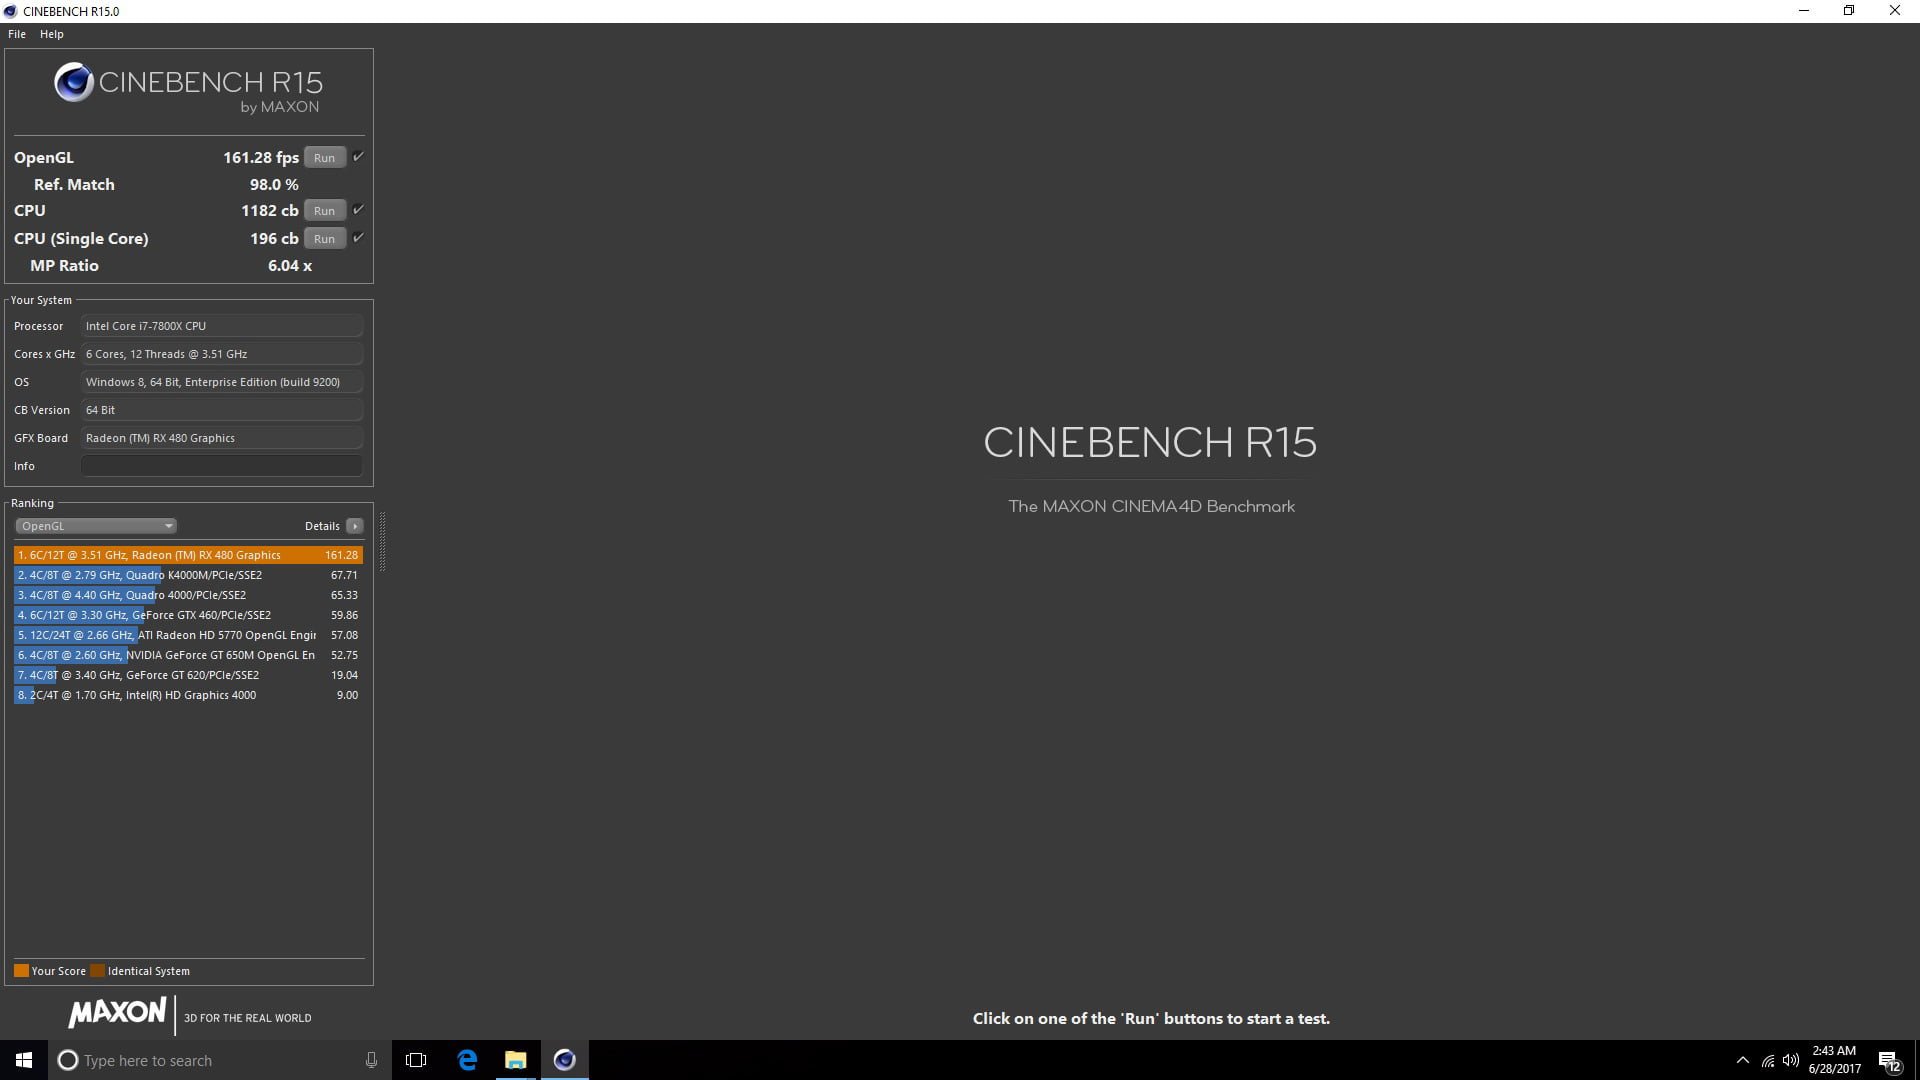Image resolution: width=1920 pixels, height=1080 pixels.
Task: Toggle the CPU Single Core checkbox
Action: [358, 238]
